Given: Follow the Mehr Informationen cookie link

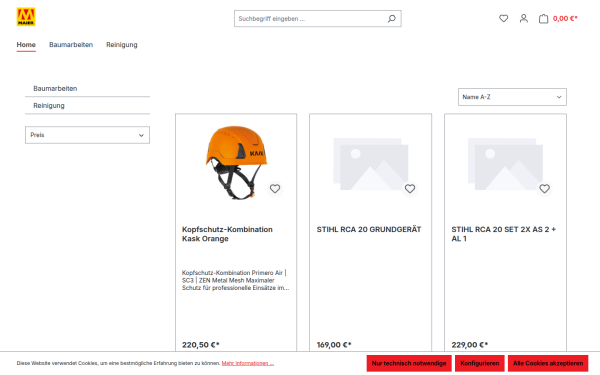Looking at the screenshot, I should pos(248,363).
